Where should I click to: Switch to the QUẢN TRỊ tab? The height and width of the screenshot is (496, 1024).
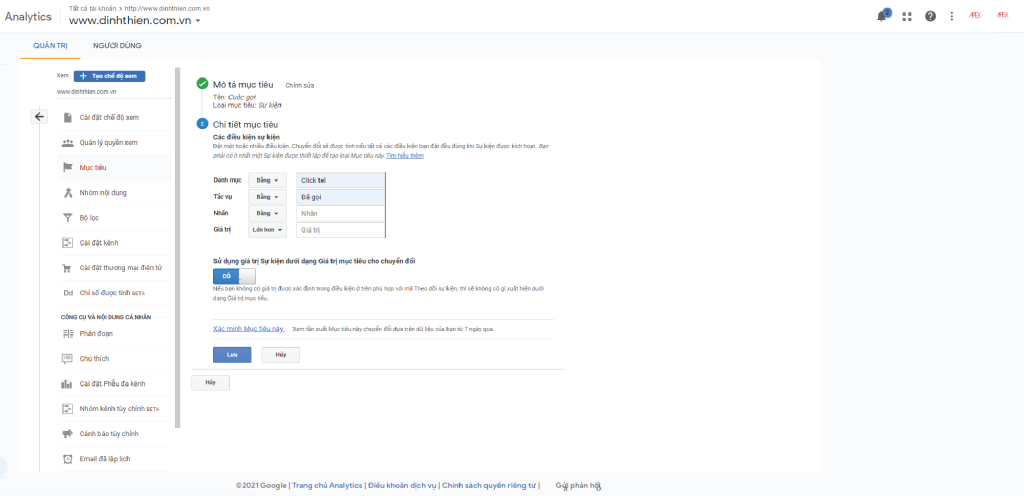click(x=49, y=46)
